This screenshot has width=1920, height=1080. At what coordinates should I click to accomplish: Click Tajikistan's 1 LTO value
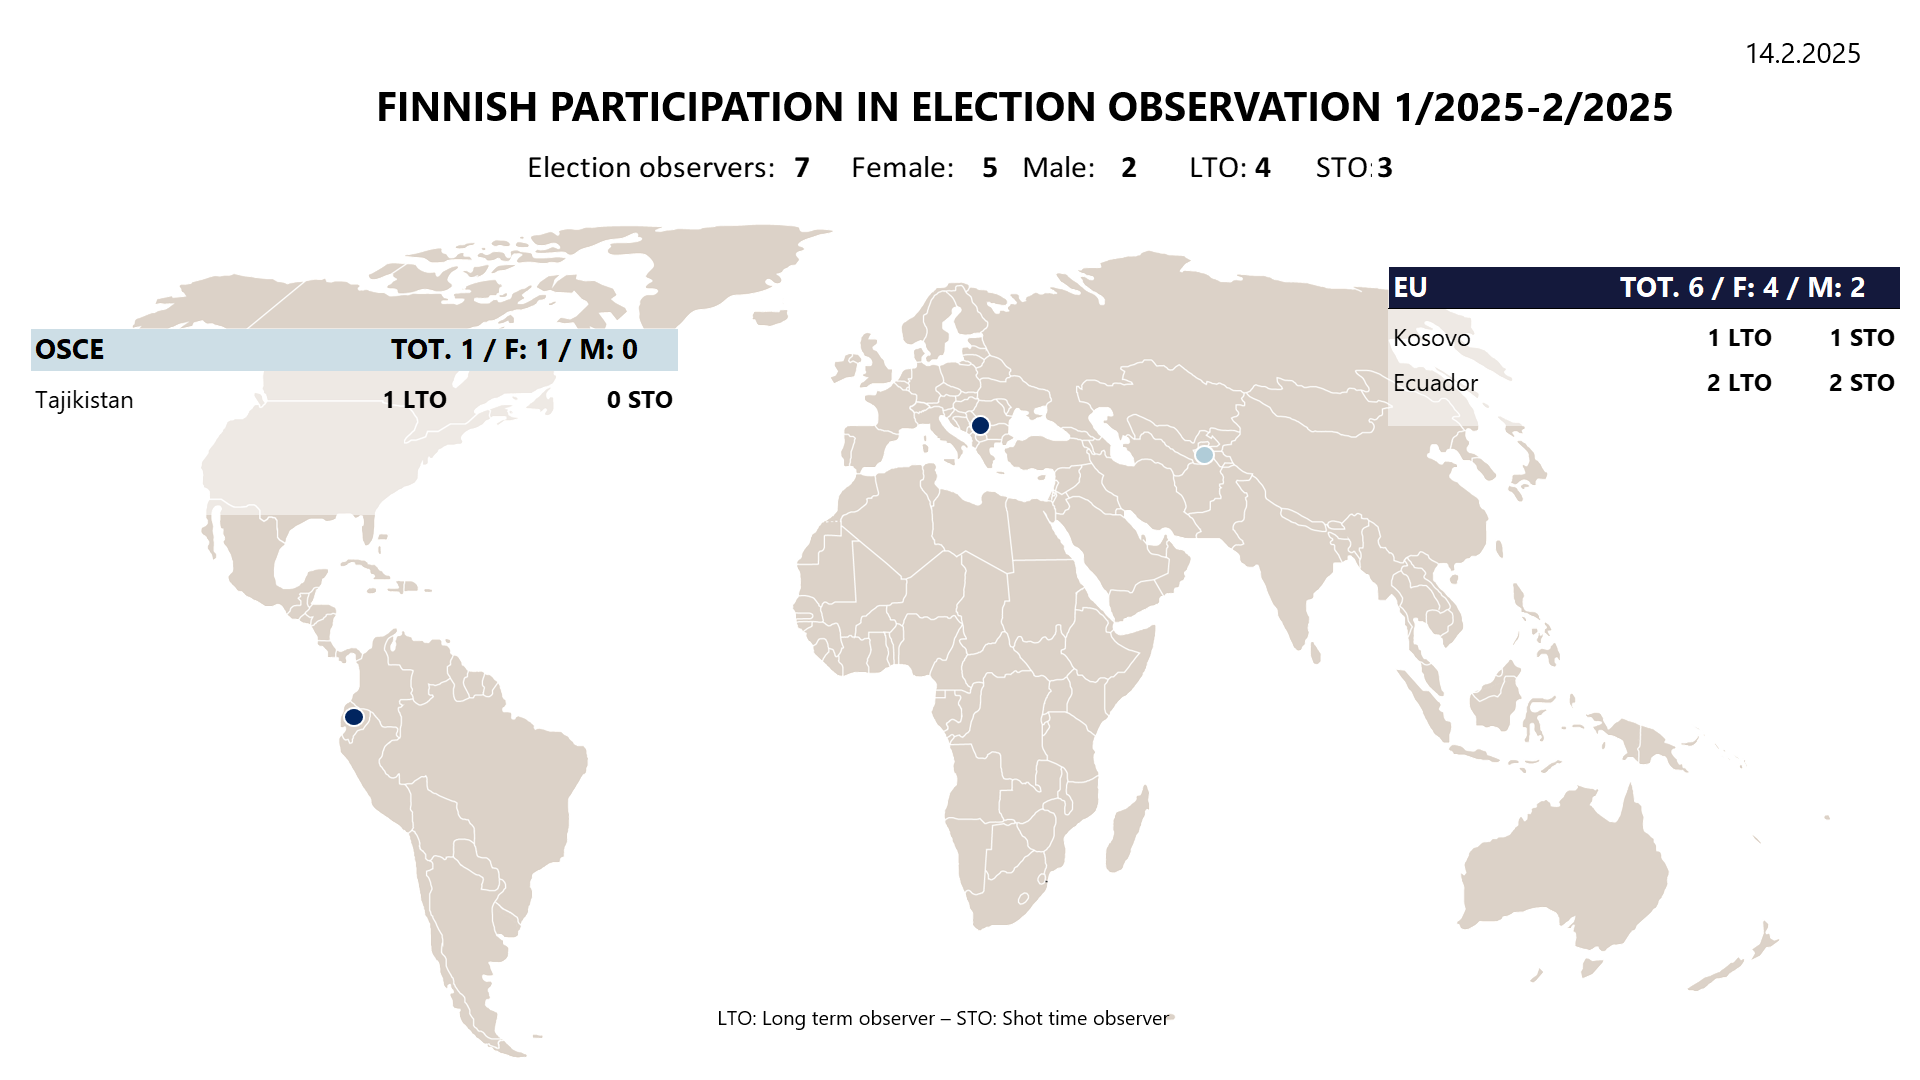(414, 400)
